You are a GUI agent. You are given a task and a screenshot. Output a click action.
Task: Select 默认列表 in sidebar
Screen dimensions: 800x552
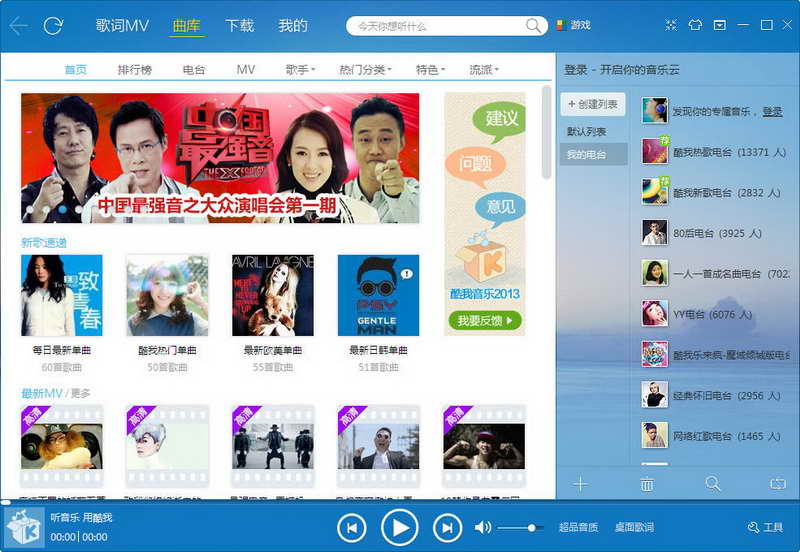coord(587,132)
